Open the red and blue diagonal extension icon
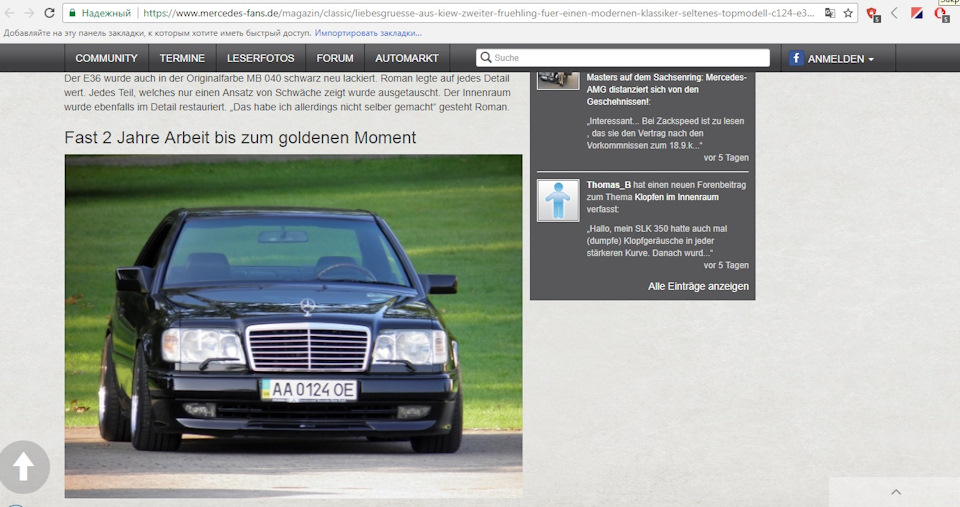 [x=917, y=13]
